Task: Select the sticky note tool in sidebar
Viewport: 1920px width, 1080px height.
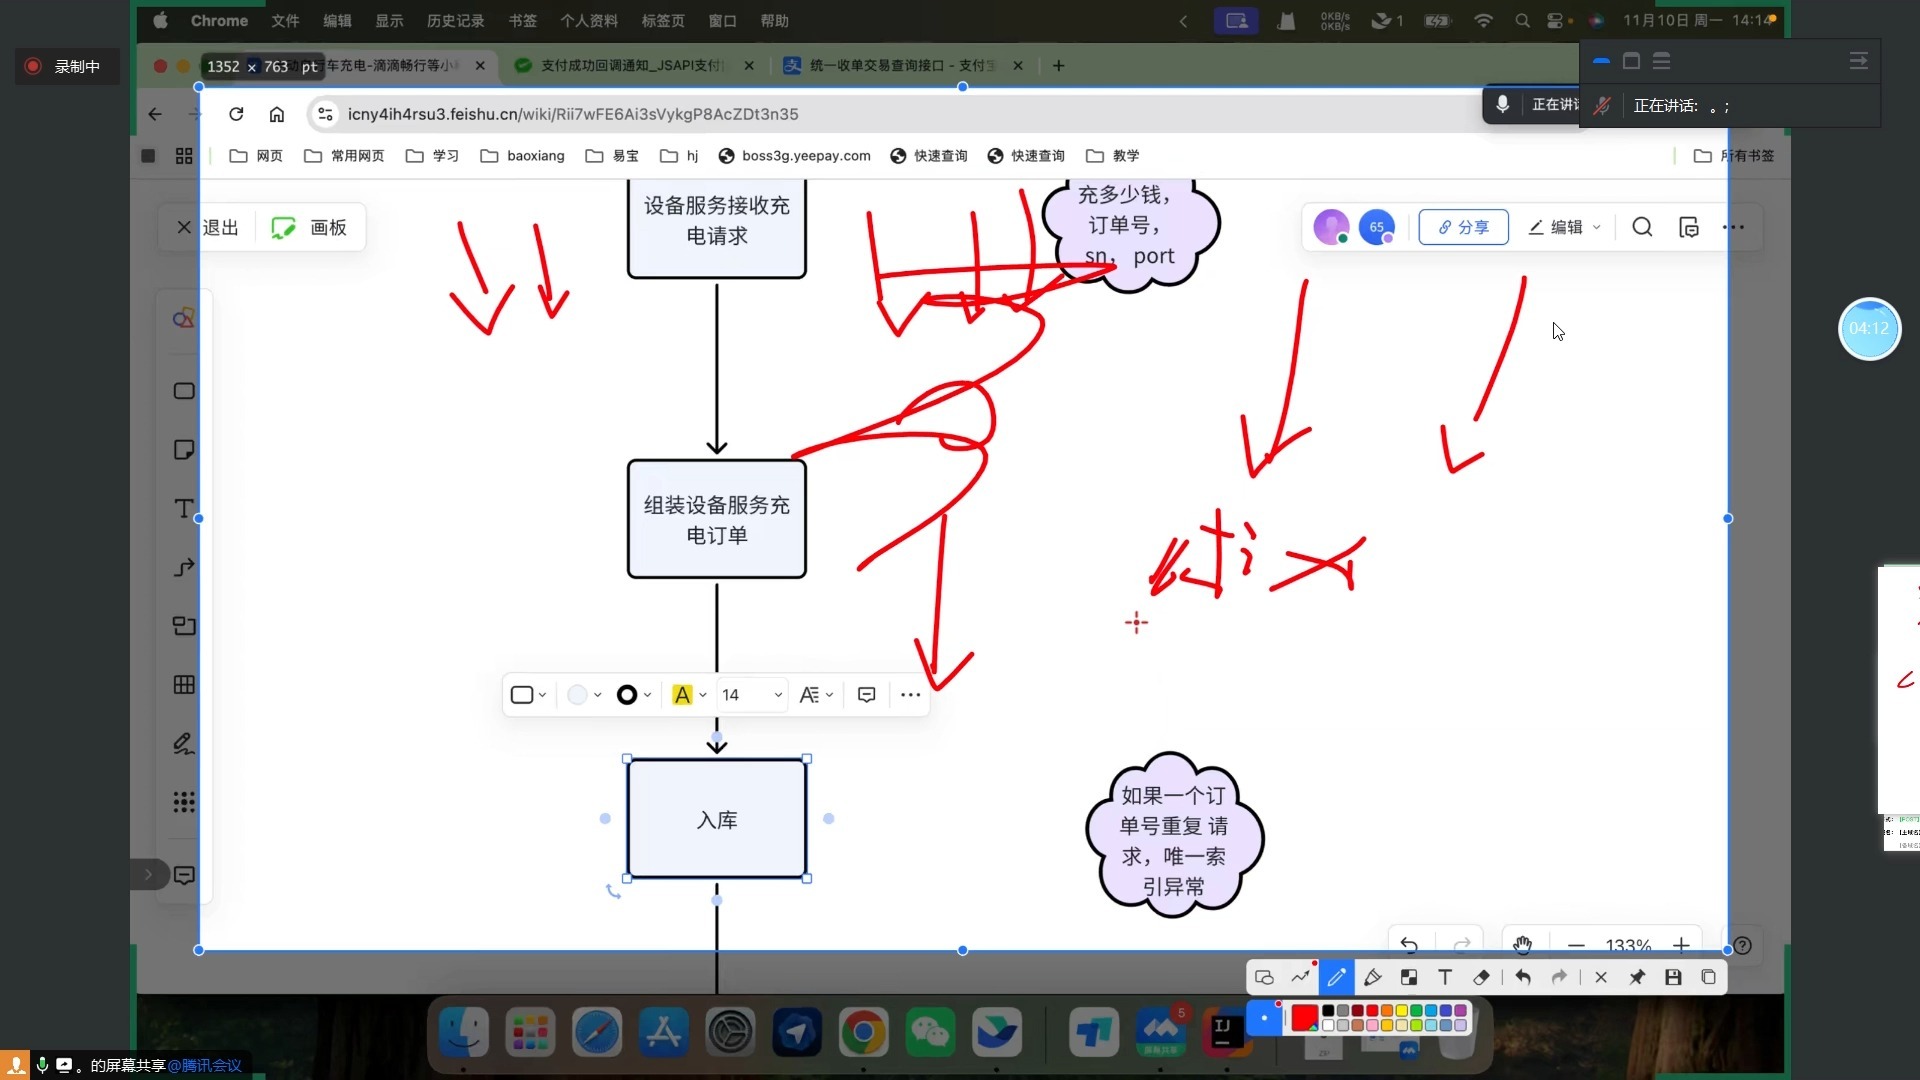Action: [x=184, y=450]
